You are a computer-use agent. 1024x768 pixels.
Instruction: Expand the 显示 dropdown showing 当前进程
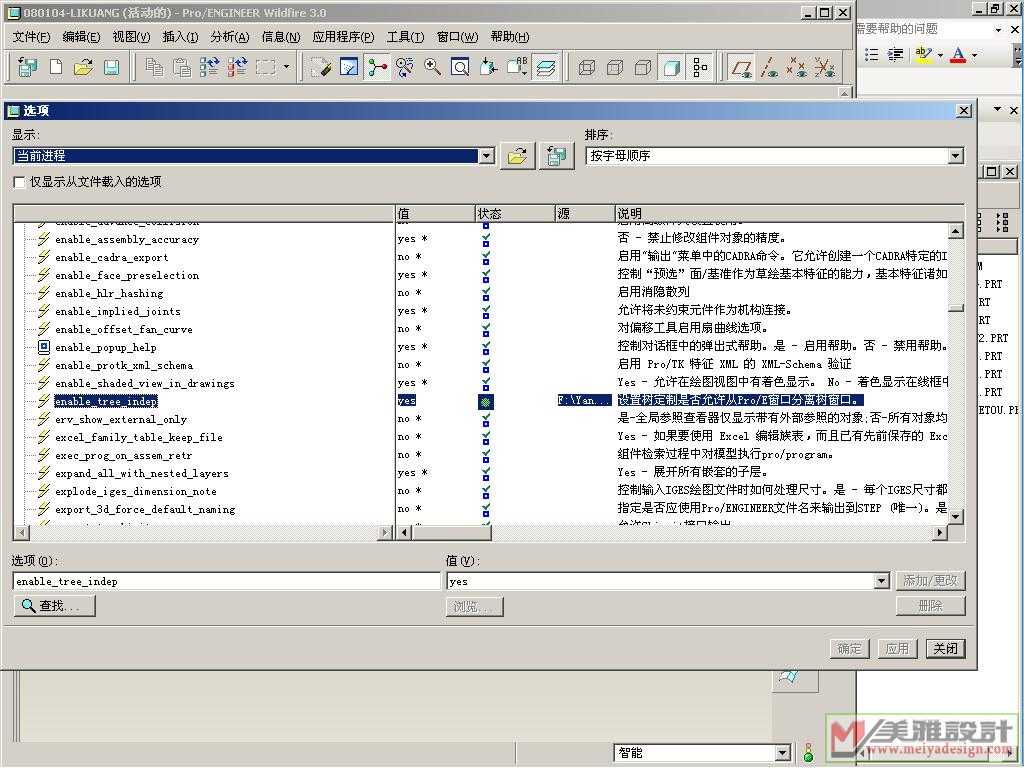(487, 155)
